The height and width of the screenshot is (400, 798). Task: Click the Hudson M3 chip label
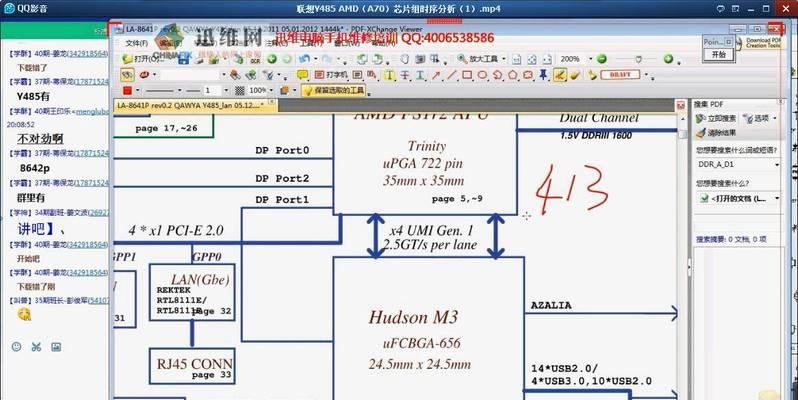(413, 317)
